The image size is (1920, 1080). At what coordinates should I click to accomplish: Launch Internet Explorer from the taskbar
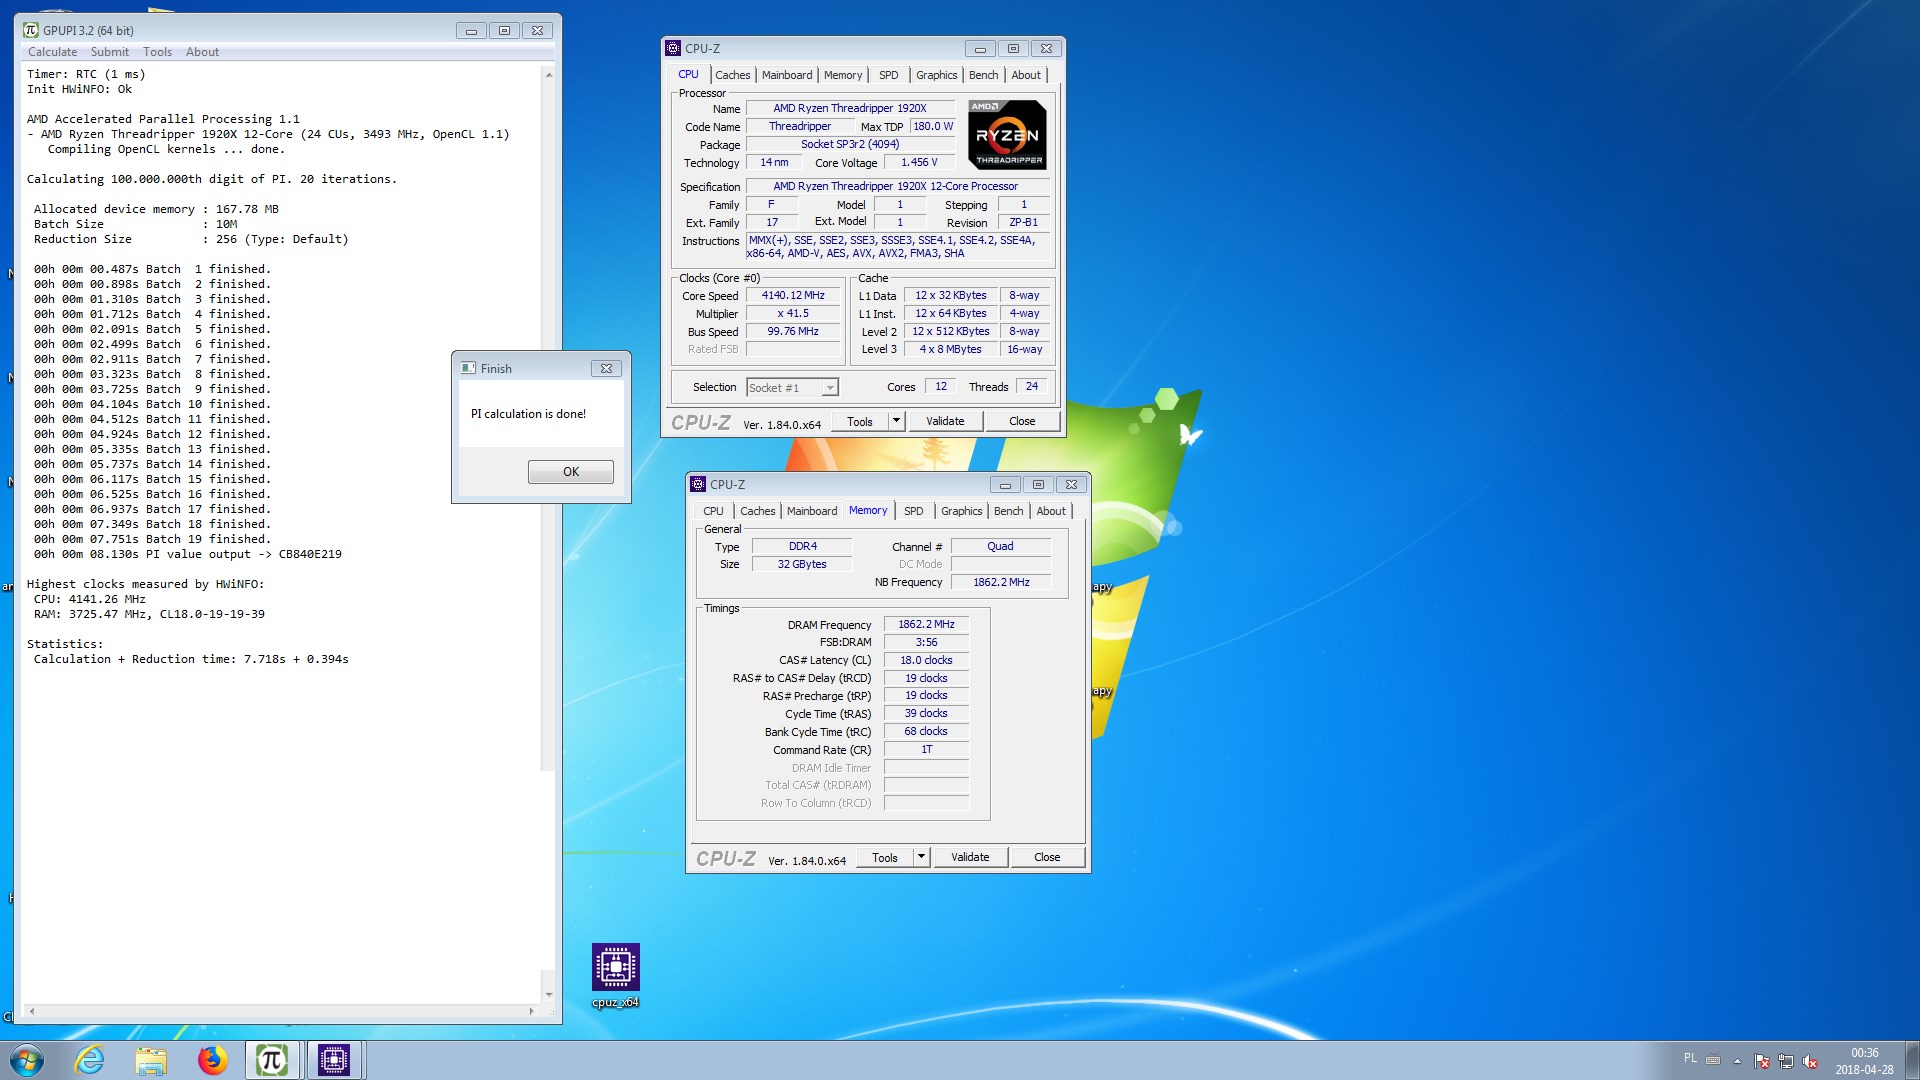click(x=90, y=1060)
